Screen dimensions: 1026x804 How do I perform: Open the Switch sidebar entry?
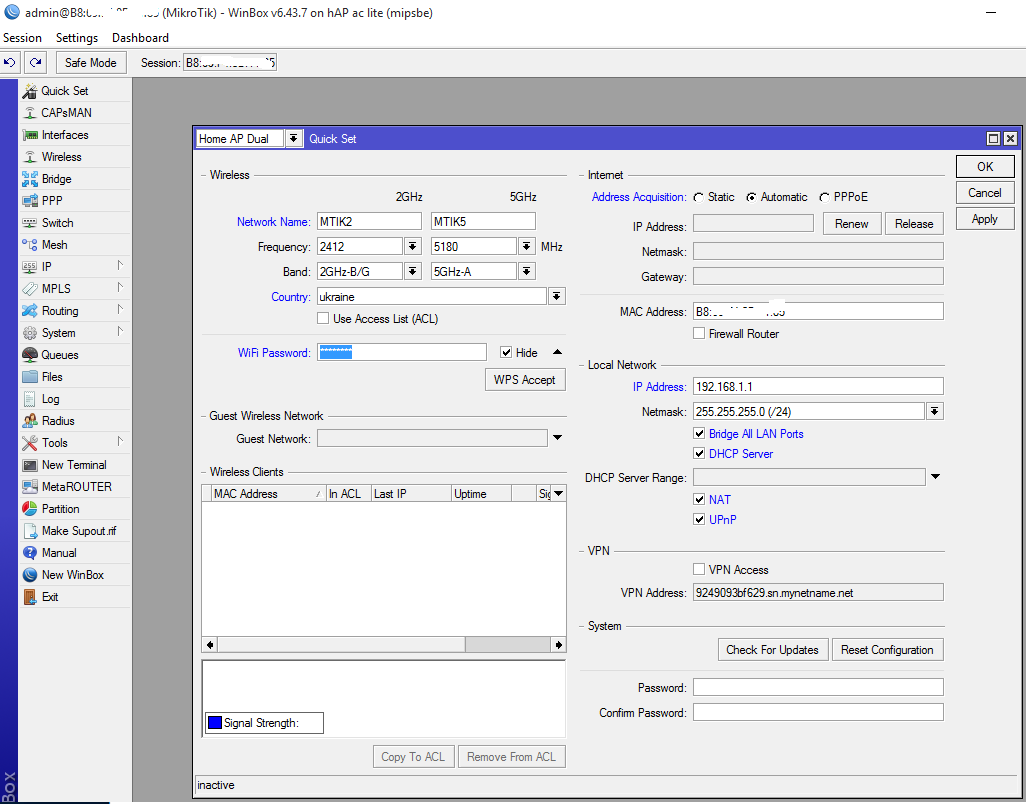click(75, 223)
